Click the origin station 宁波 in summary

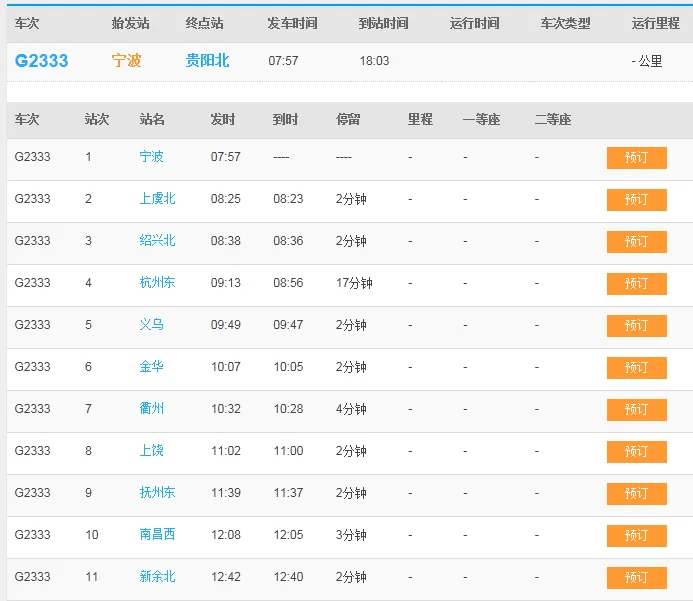tap(126, 61)
